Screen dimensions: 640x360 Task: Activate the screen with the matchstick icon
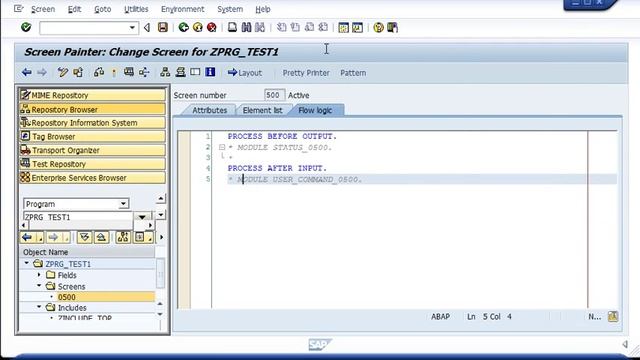(x=114, y=73)
